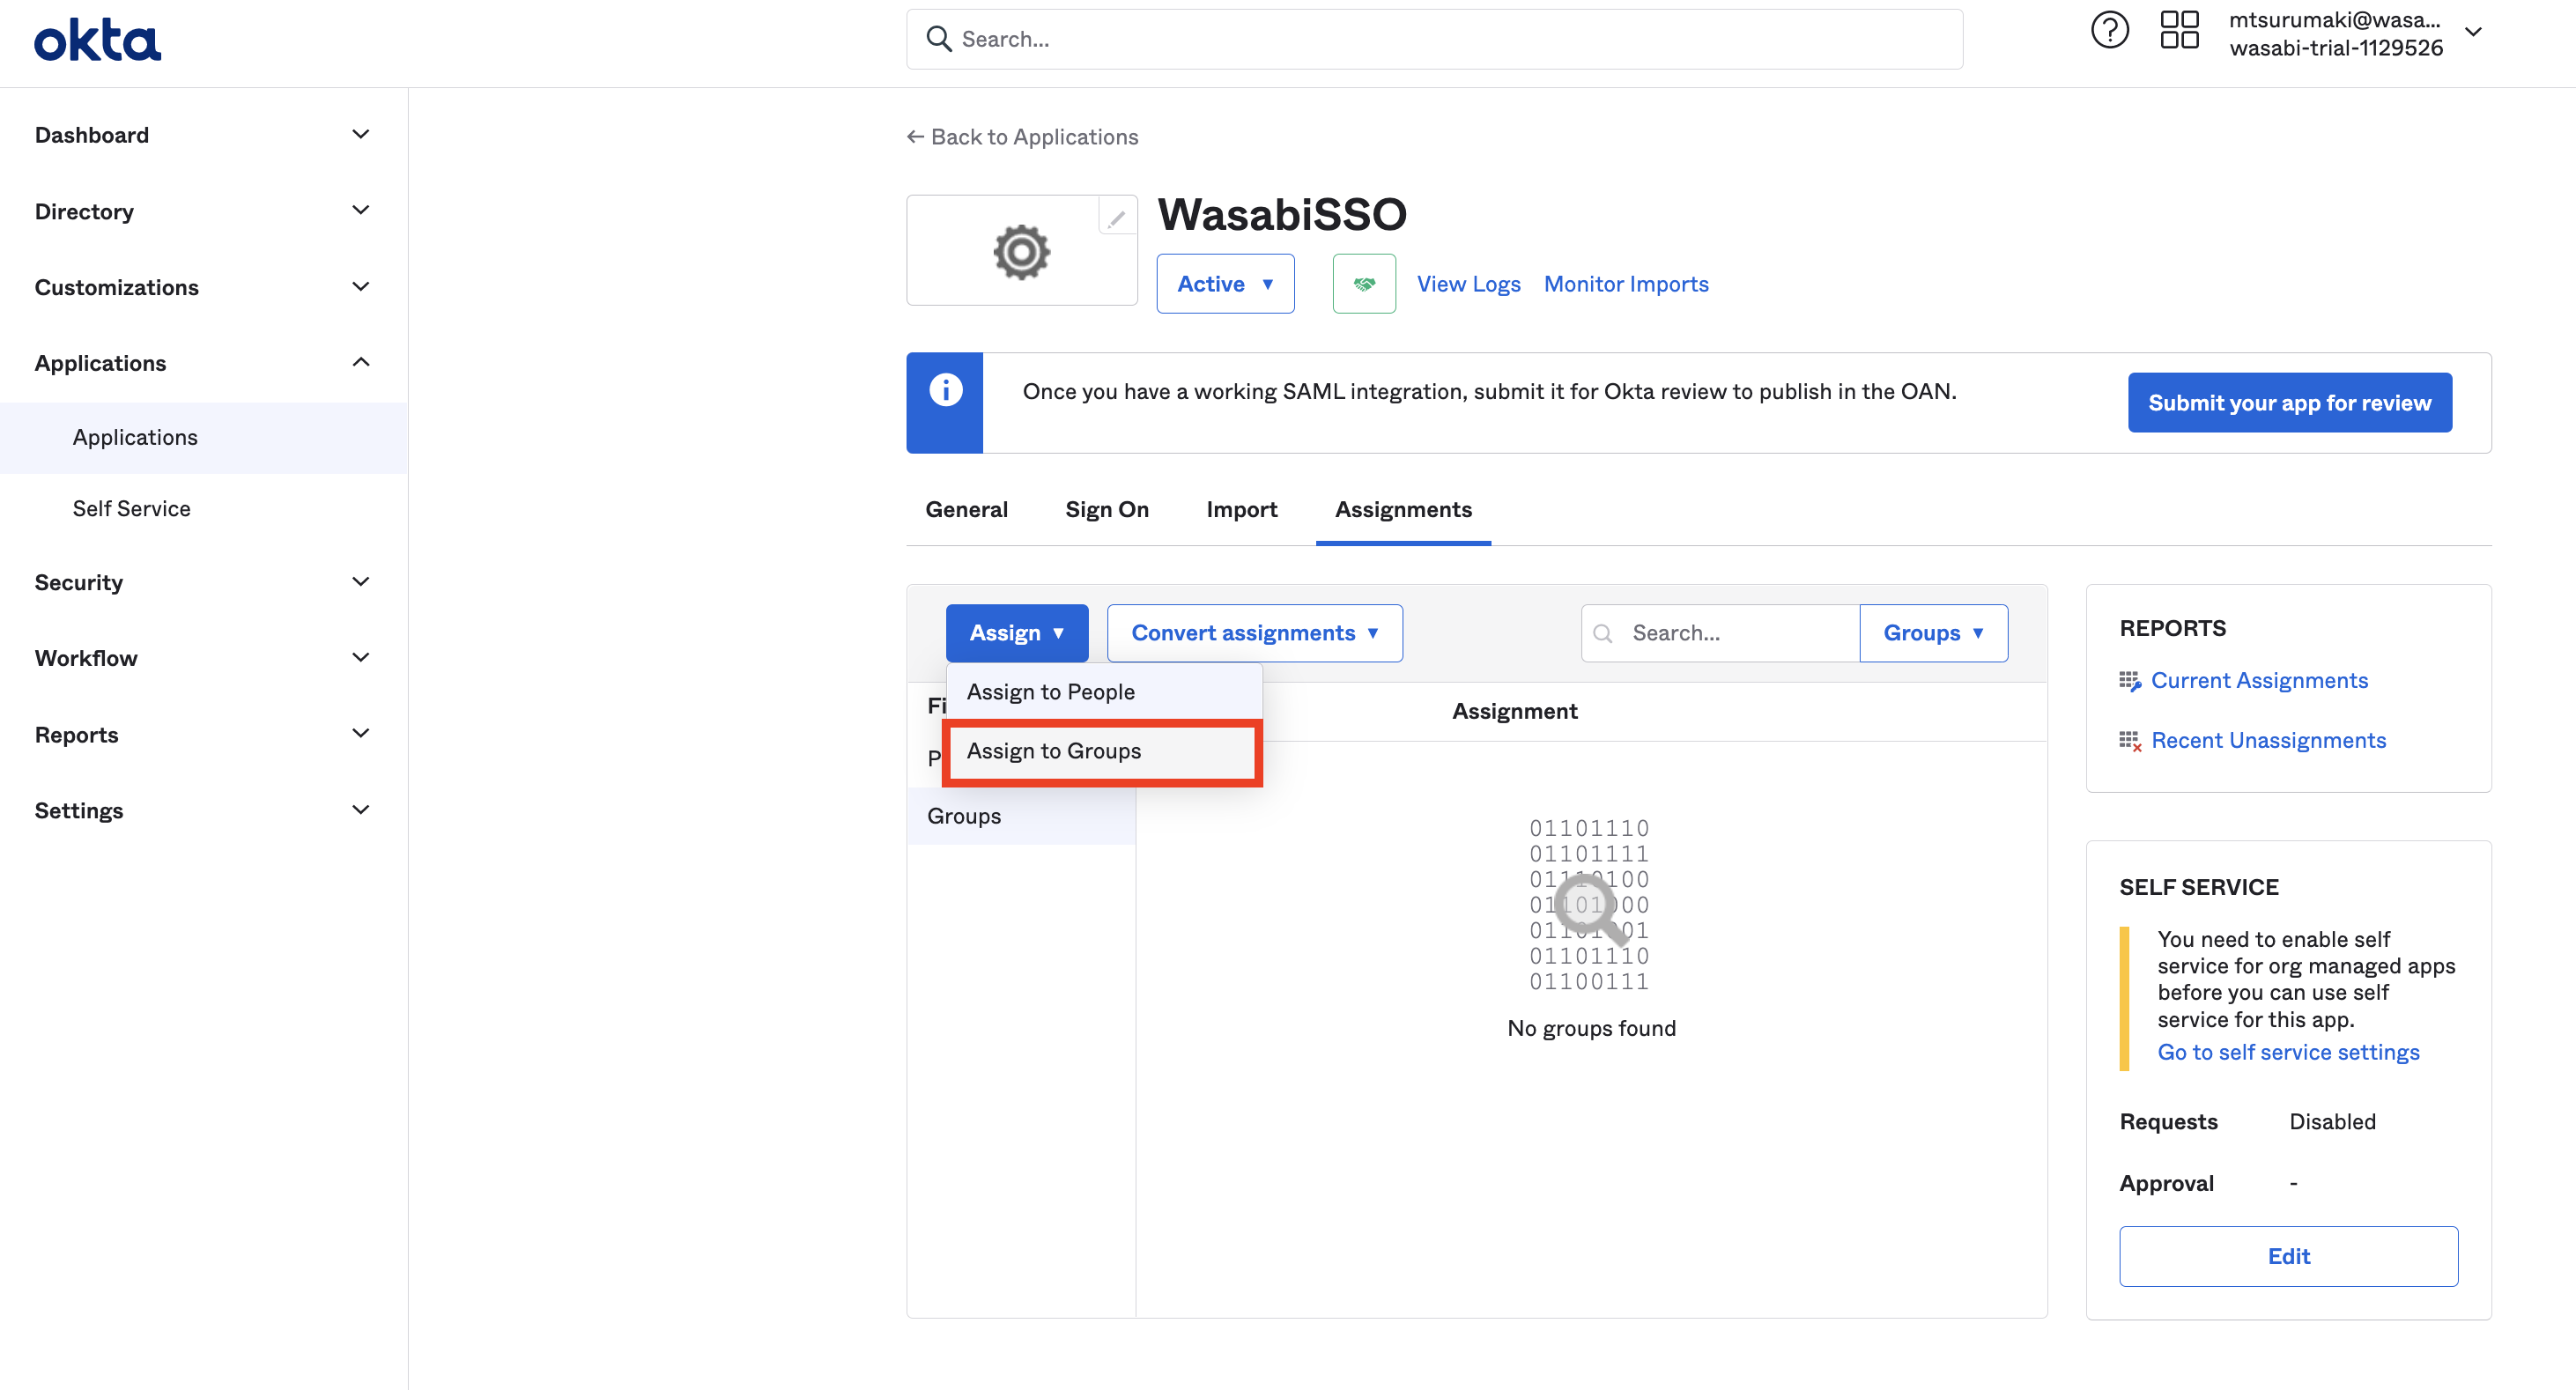Select Assign to People menu option
This screenshot has width=2576, height=1390.
tap(1104, 692)
